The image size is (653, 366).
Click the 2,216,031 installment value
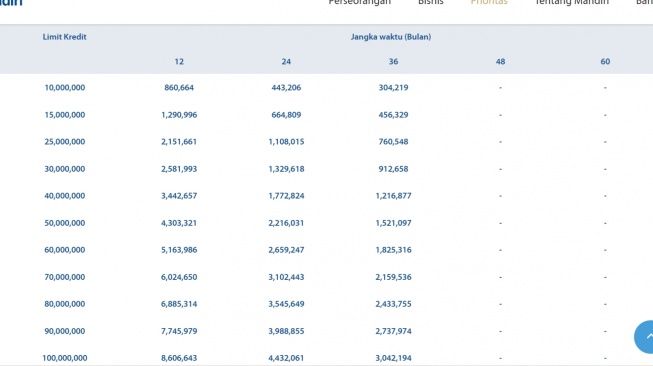tap(286, 223)
